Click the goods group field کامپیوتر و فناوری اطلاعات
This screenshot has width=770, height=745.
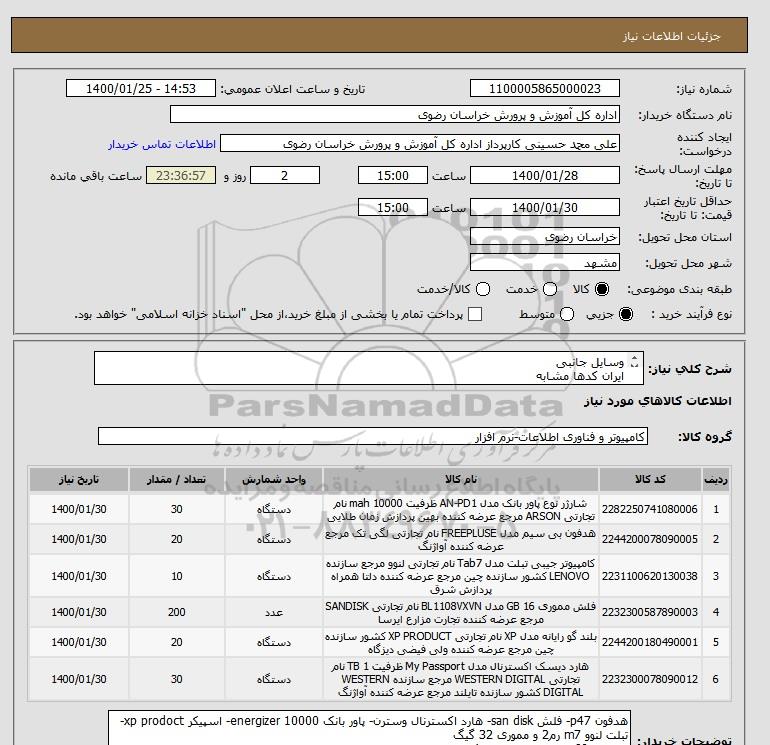(373, 436)
